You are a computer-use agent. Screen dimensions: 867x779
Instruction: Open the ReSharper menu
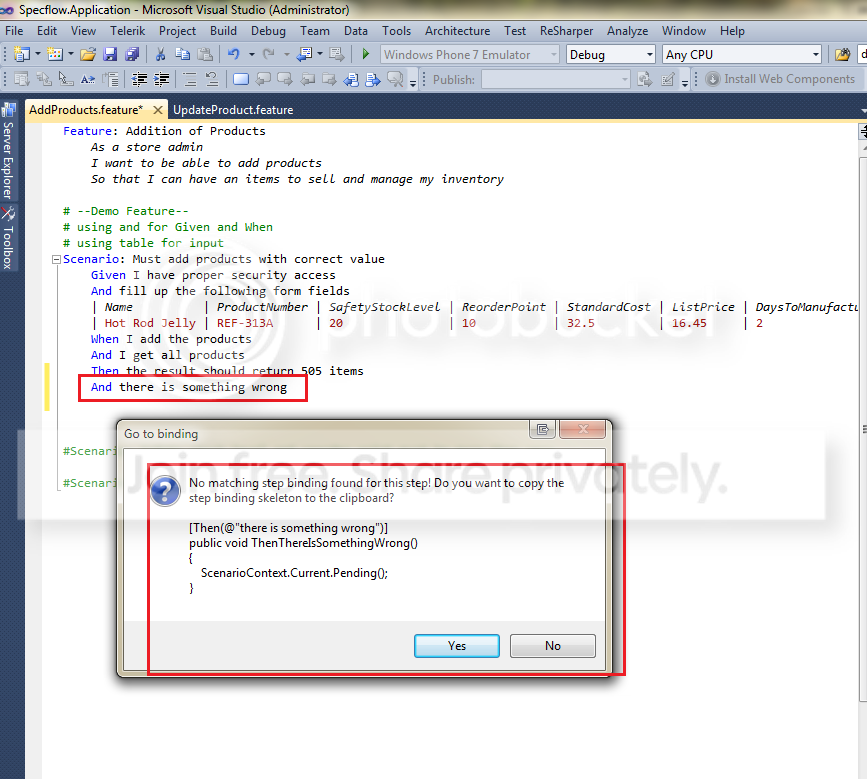click(566, 31)
